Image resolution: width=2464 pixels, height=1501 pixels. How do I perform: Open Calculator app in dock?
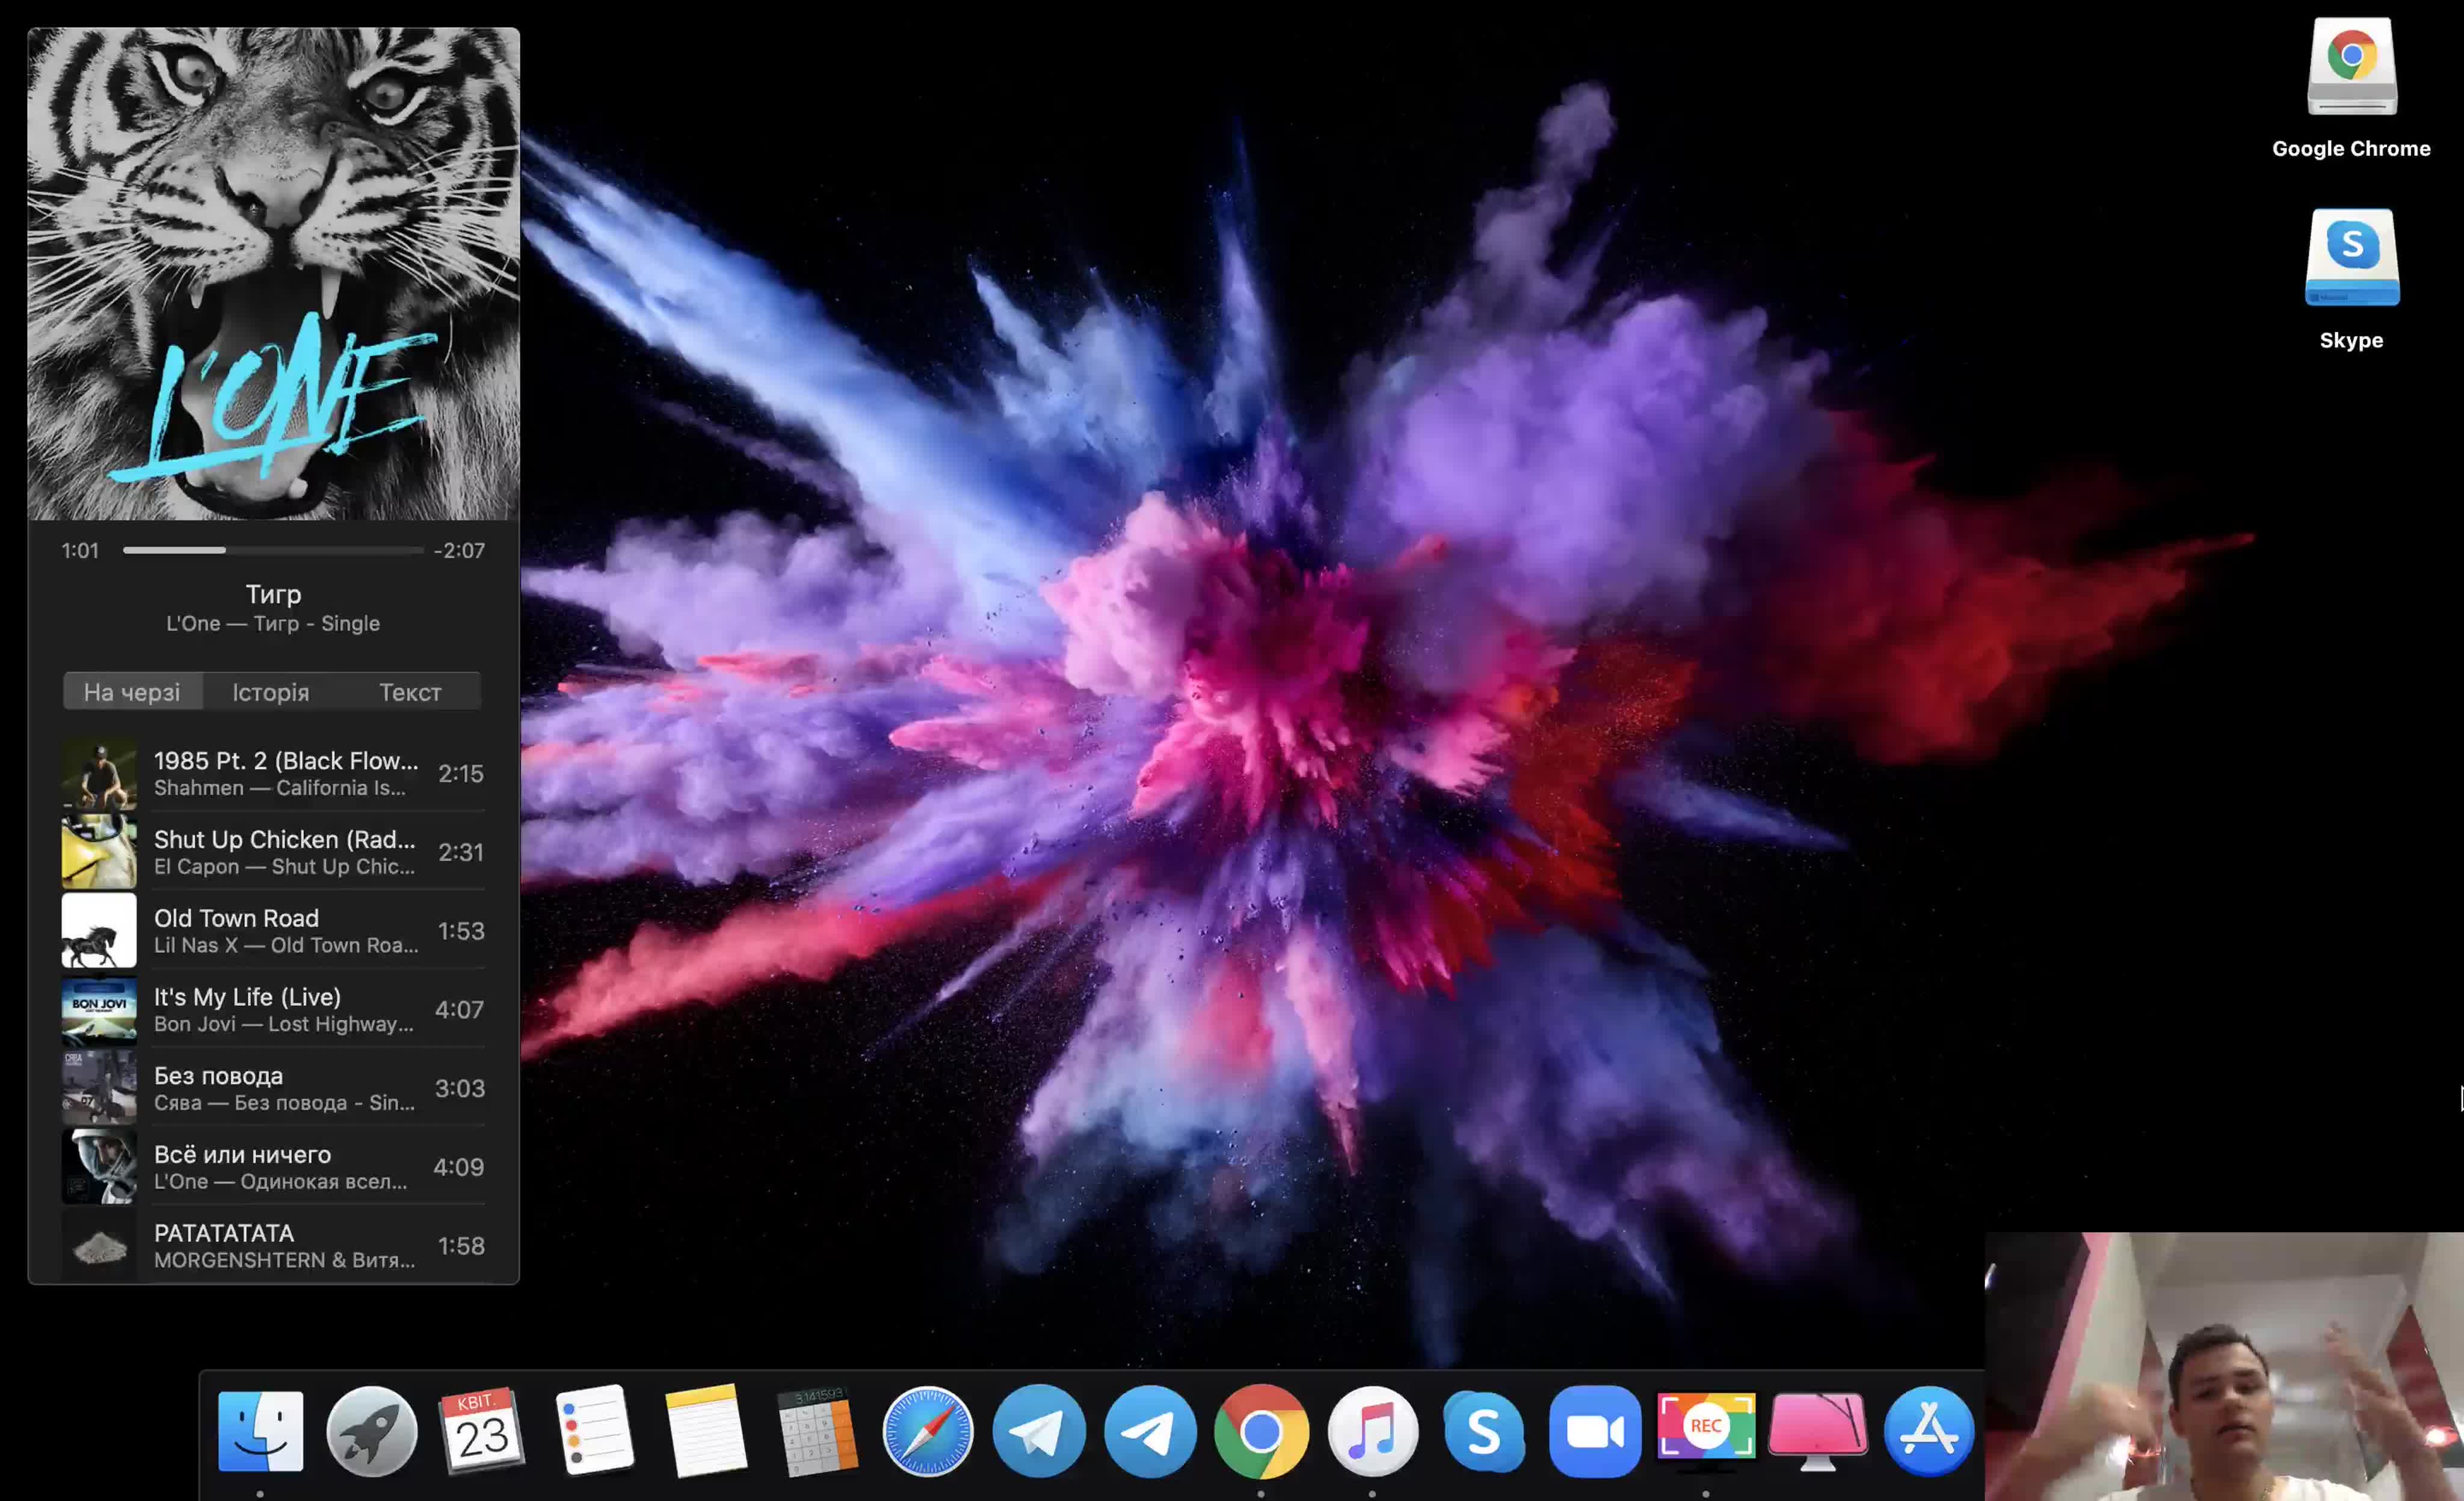[817, 1431]
